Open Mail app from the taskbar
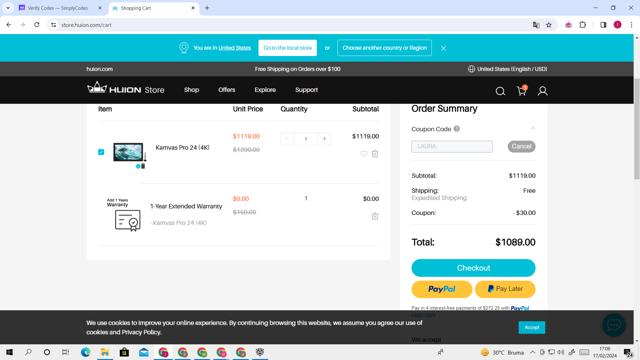 (x=144, y=352)
